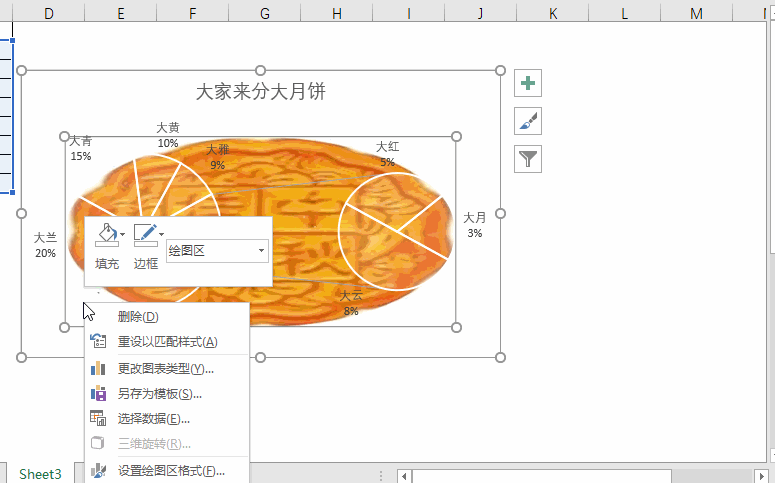Open the Chart Filters funnel button
Viewport: 775px width, 483px height.
click(528, 159)
